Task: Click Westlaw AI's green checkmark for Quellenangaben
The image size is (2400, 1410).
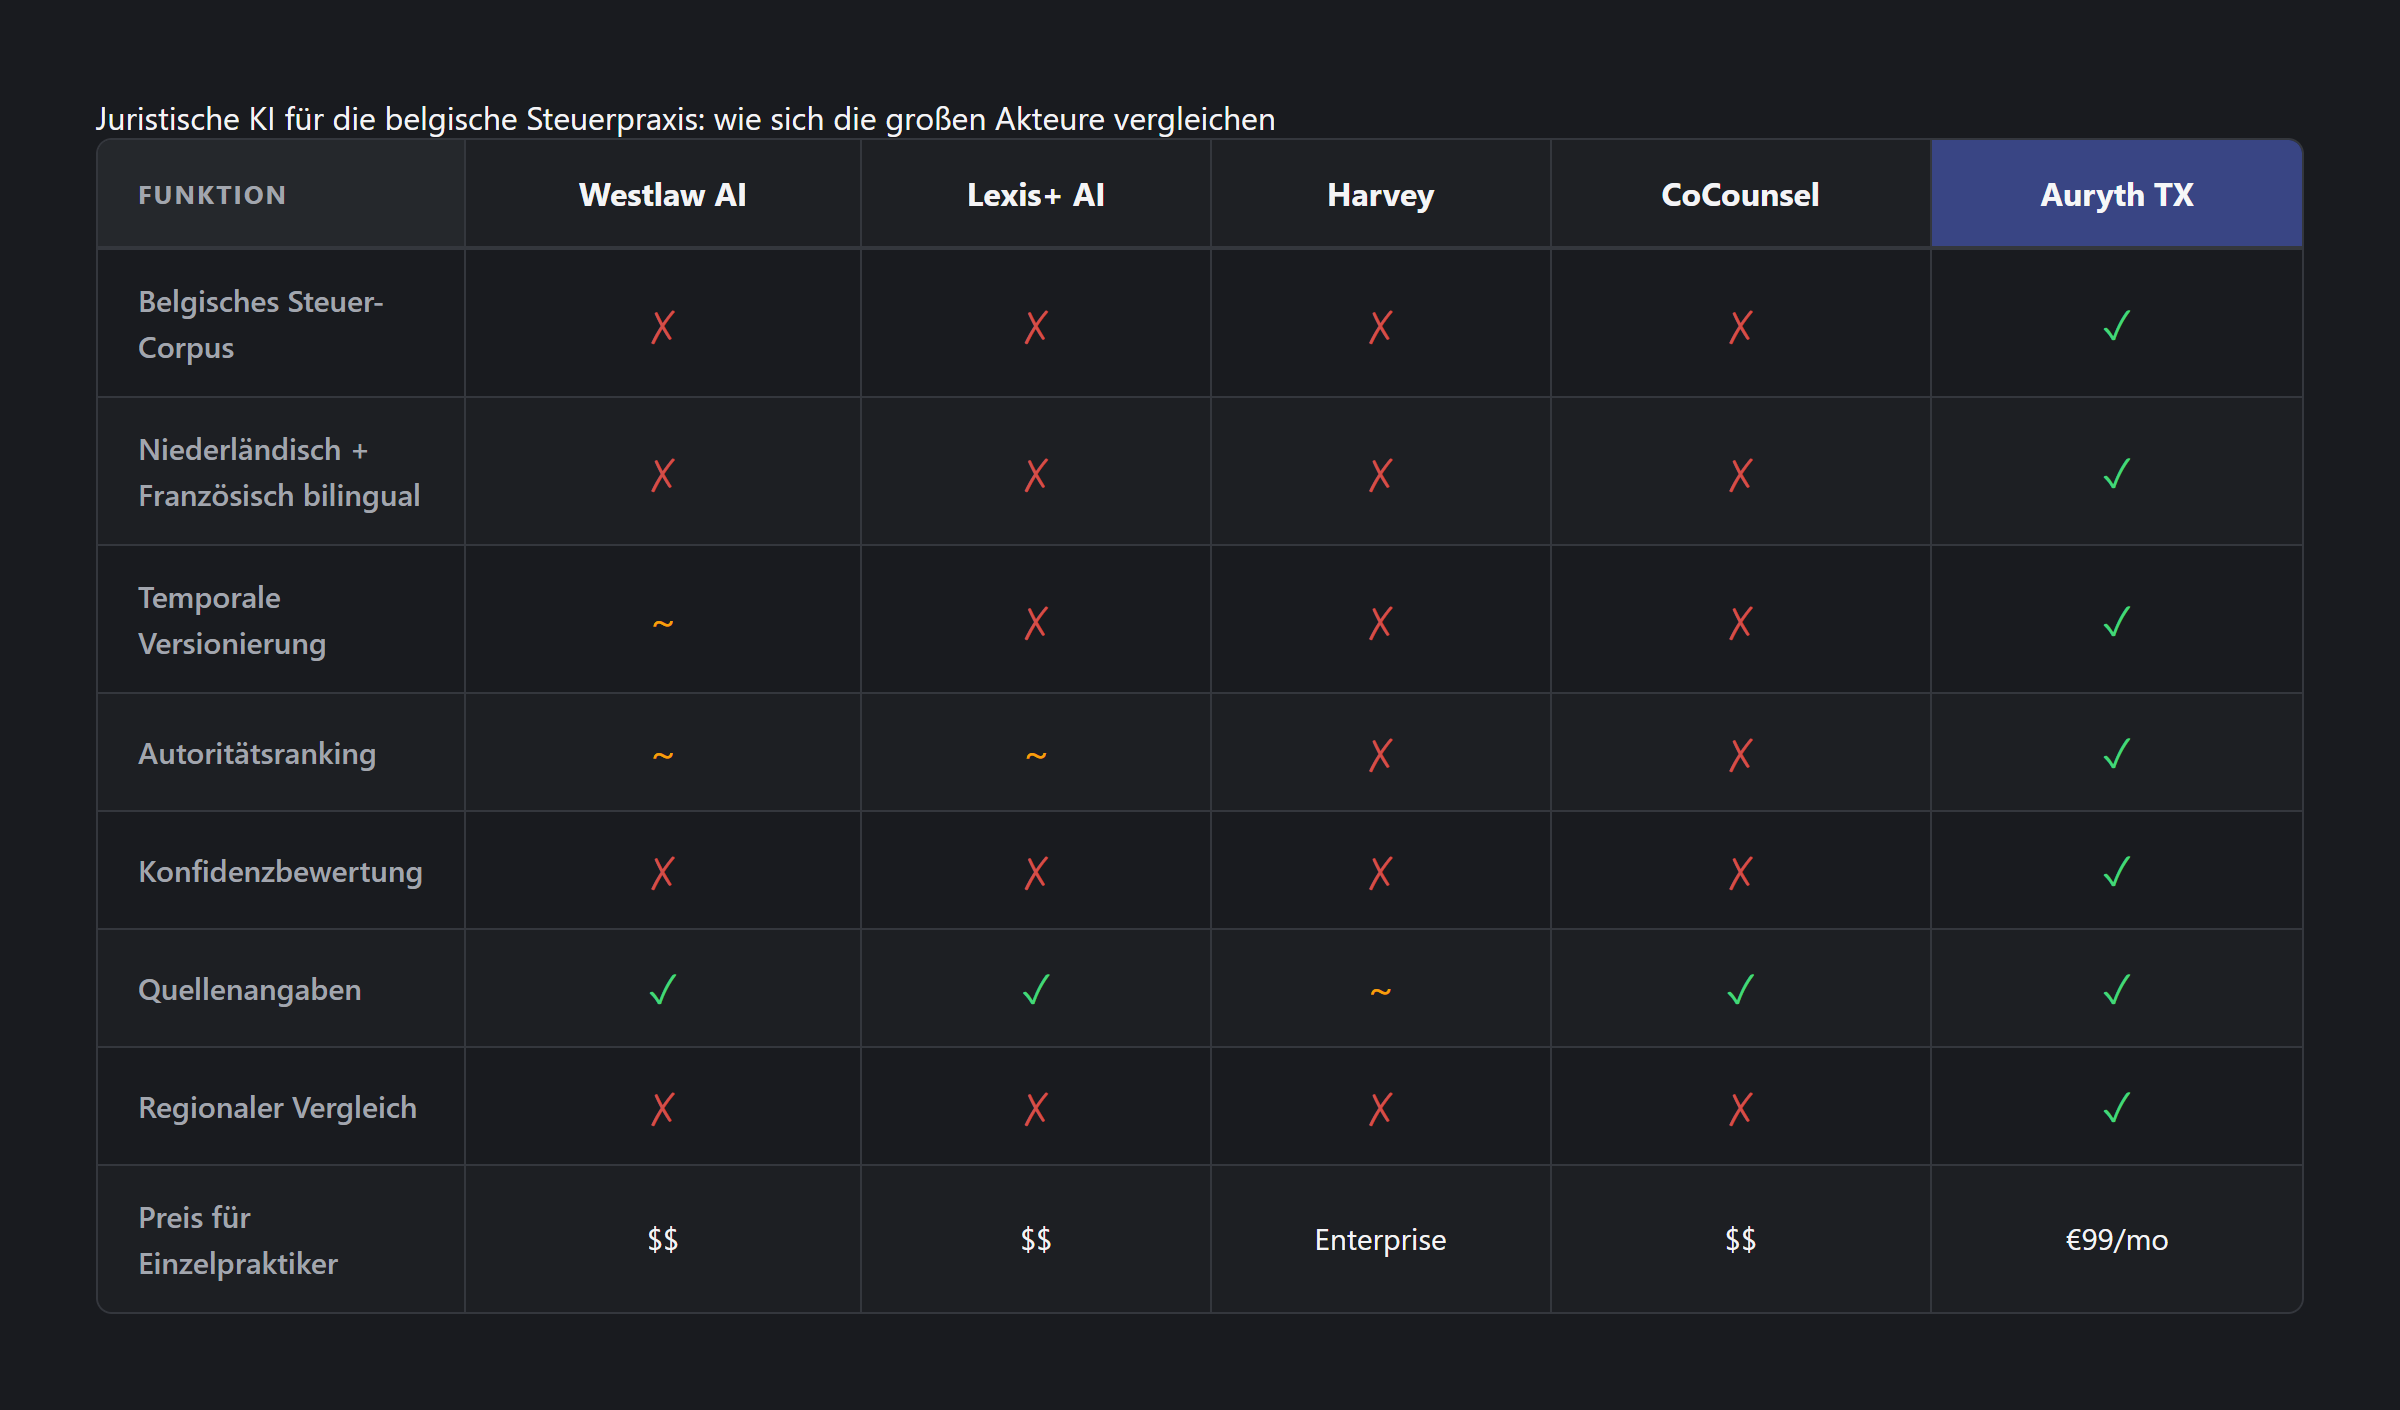Action: coord(662,990)
